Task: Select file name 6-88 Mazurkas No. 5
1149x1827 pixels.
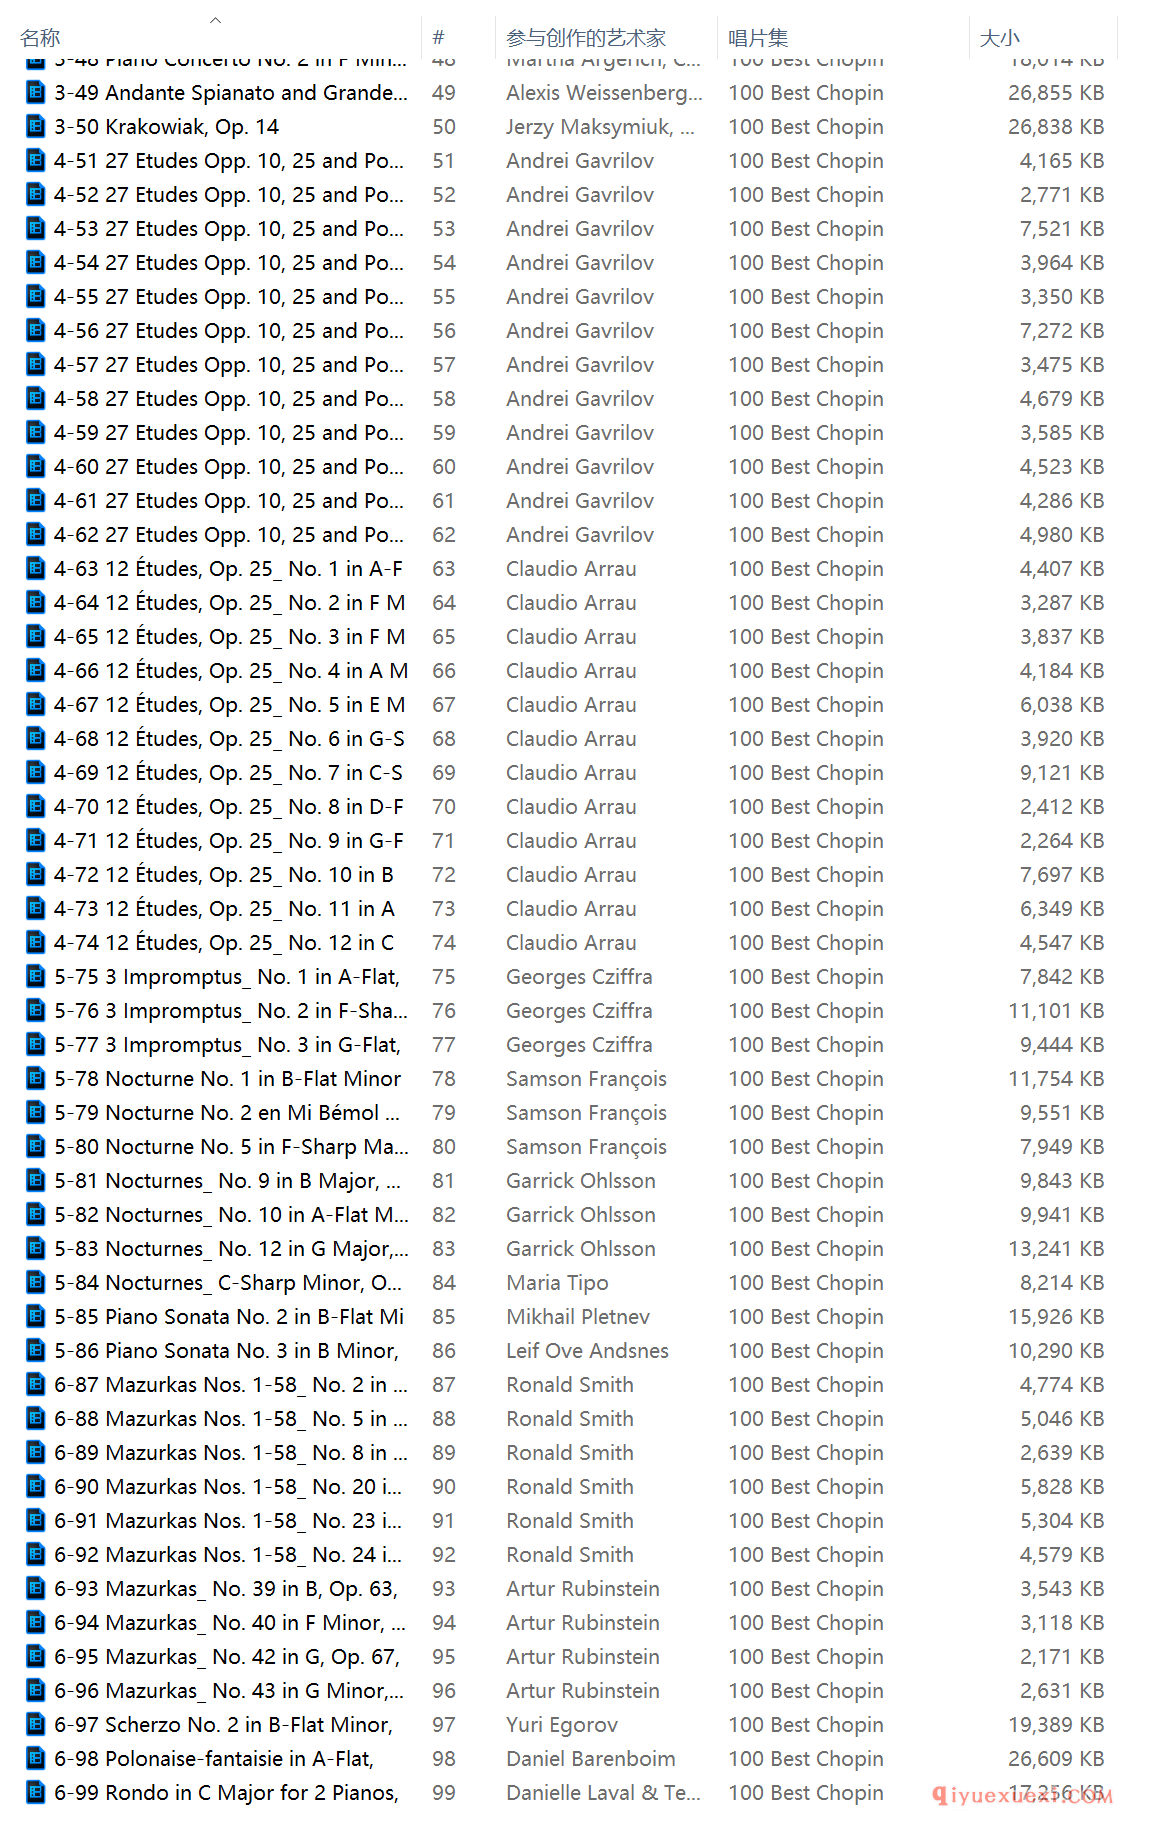Action: click(x=231, y=1419)
